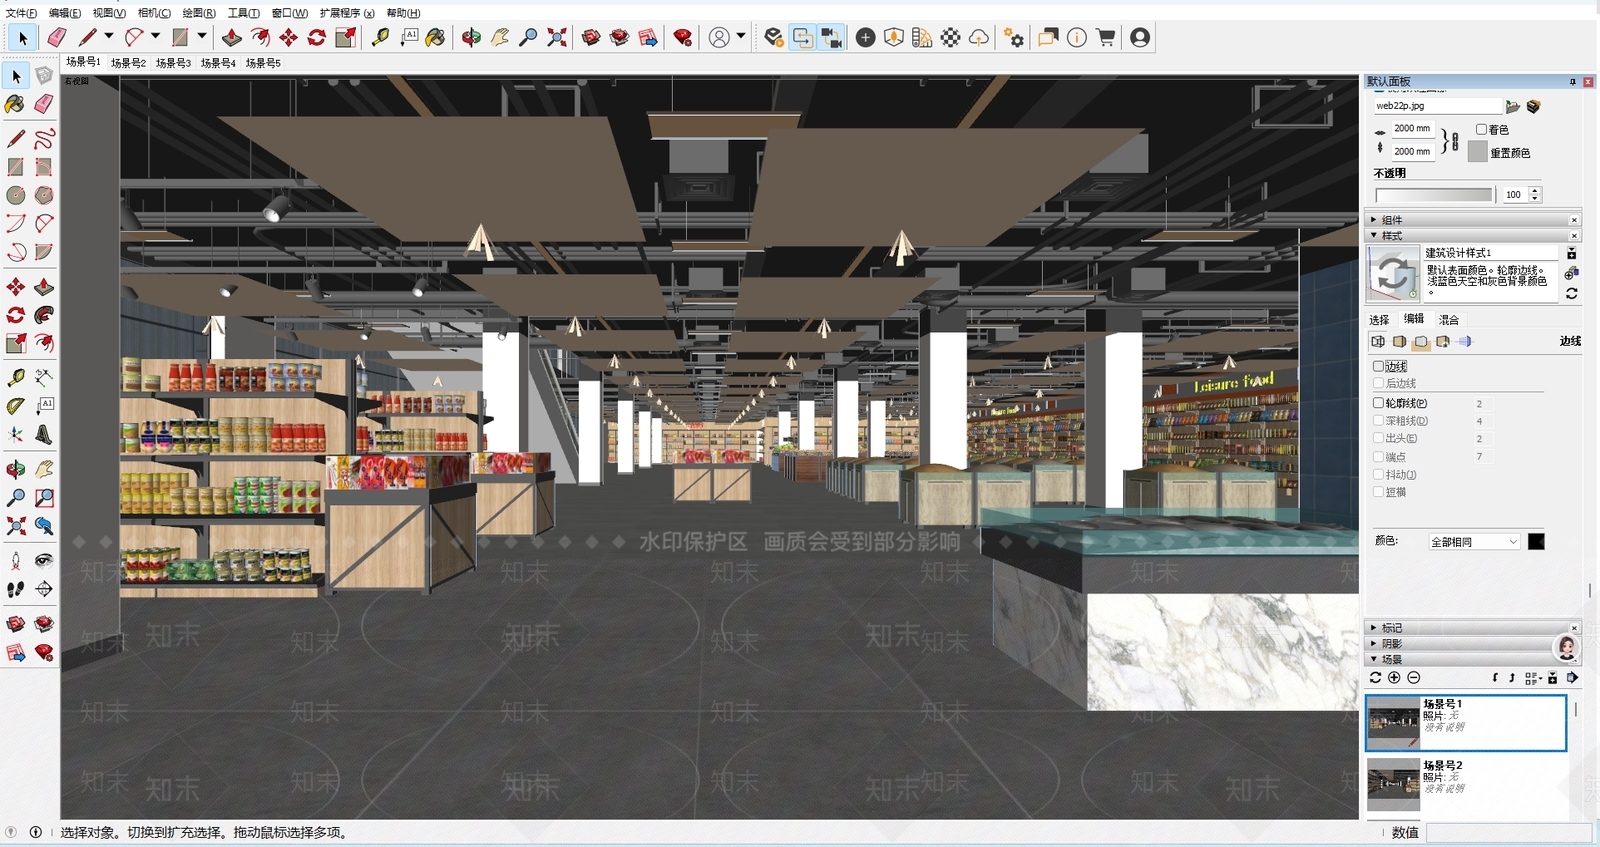1600x847 pixels.
Task: Browse for material image file folder icon
Action: 1513,106
